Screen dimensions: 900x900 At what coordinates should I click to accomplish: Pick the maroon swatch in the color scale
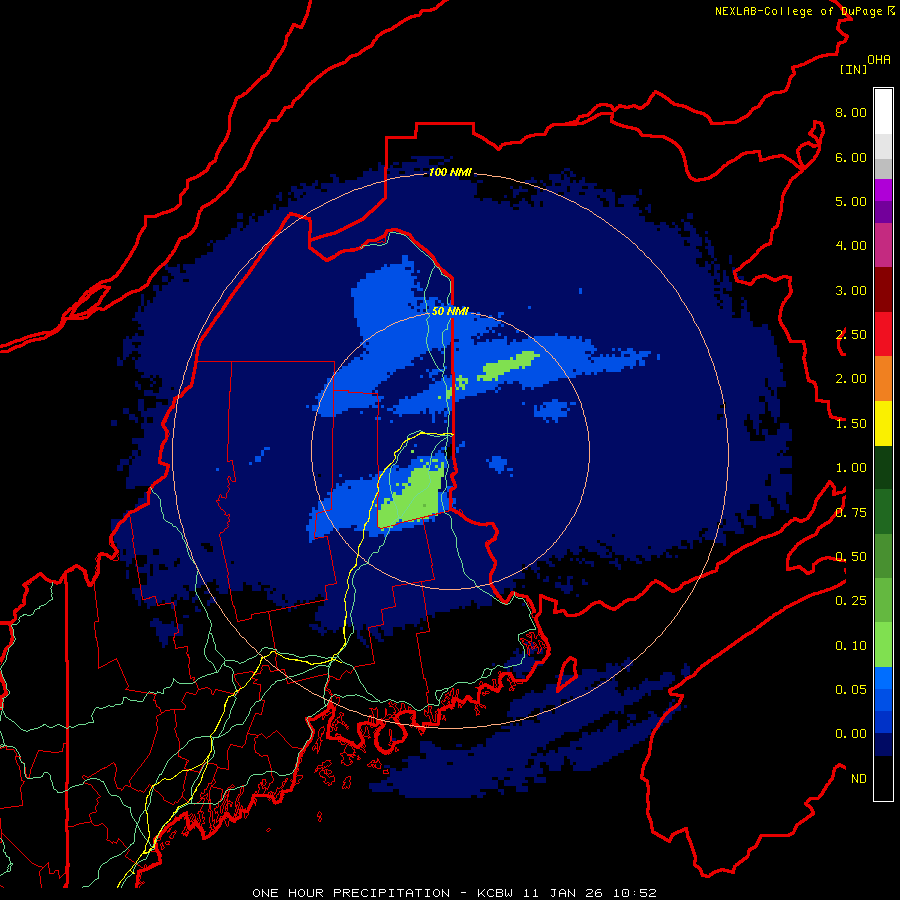pyautogui.click(x=883, y=290)
